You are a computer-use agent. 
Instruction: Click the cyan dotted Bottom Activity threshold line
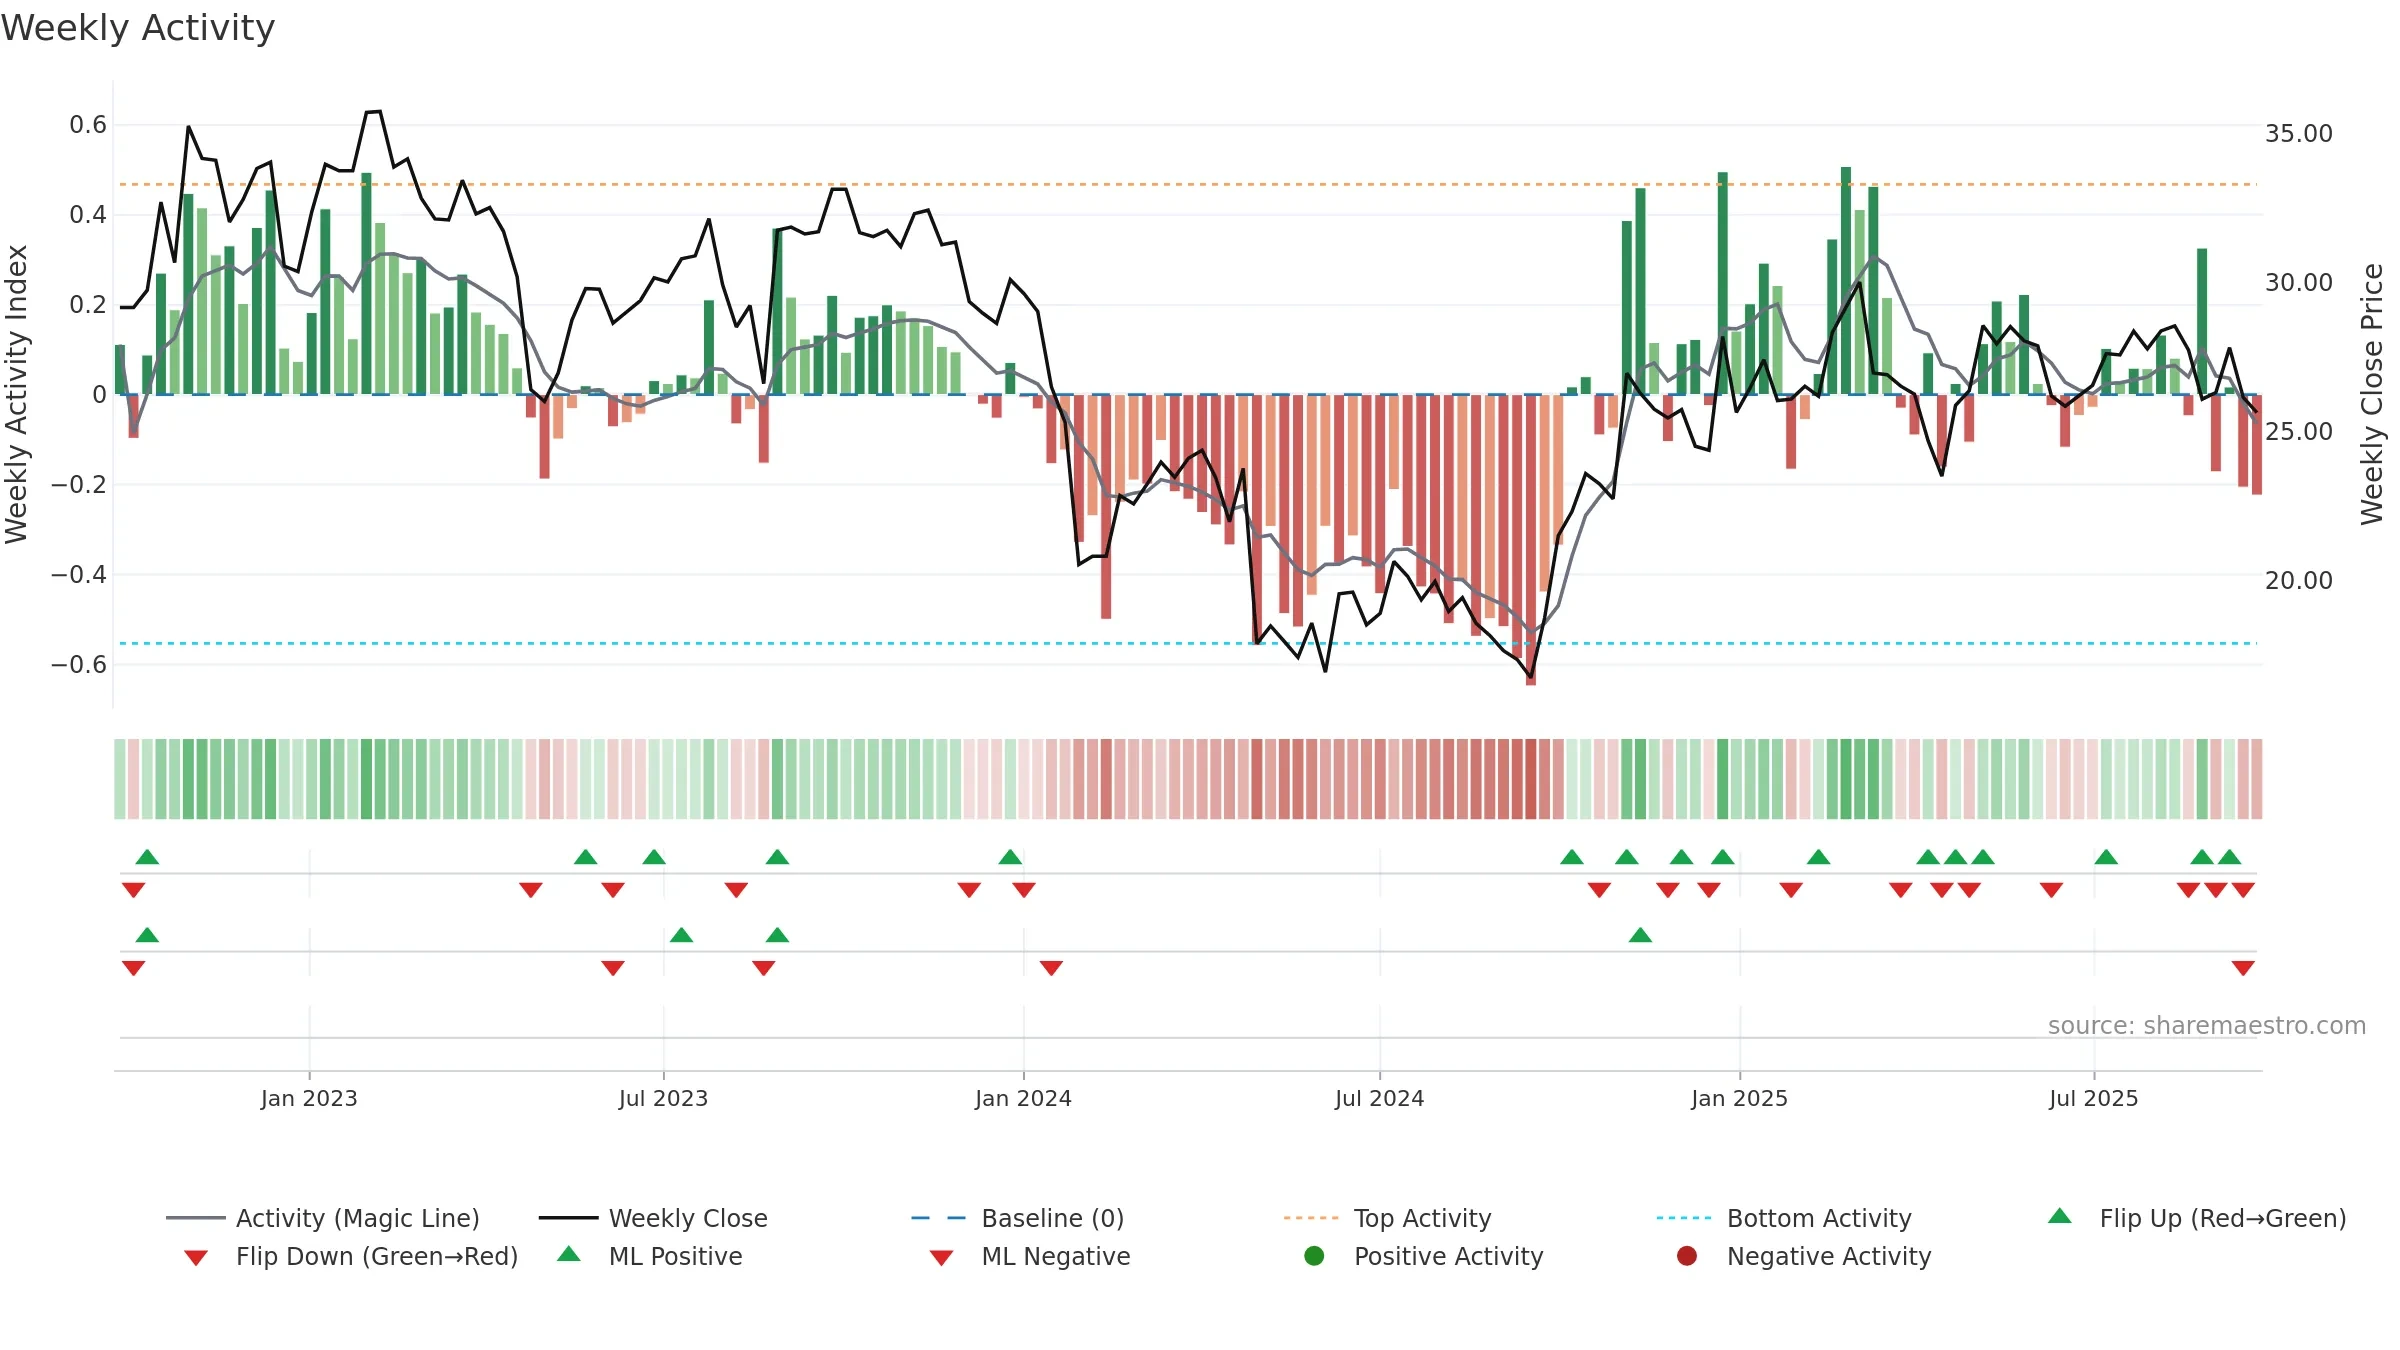1188,643
